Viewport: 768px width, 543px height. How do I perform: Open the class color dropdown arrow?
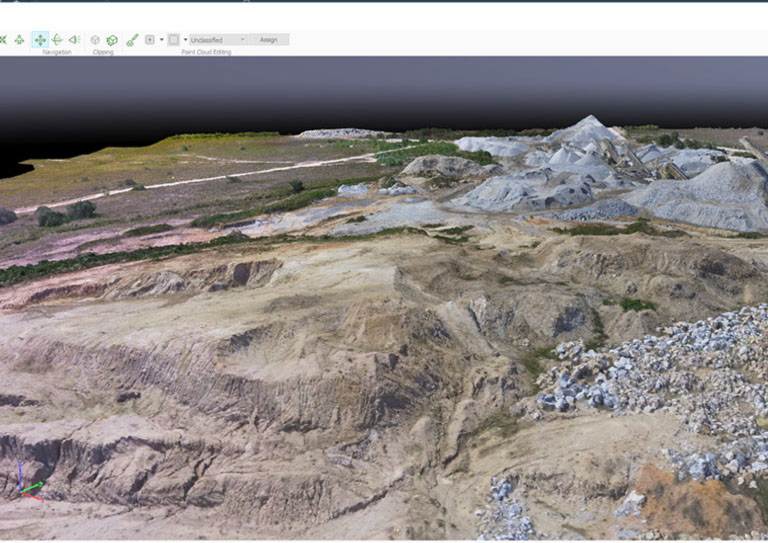pos(184,40)
